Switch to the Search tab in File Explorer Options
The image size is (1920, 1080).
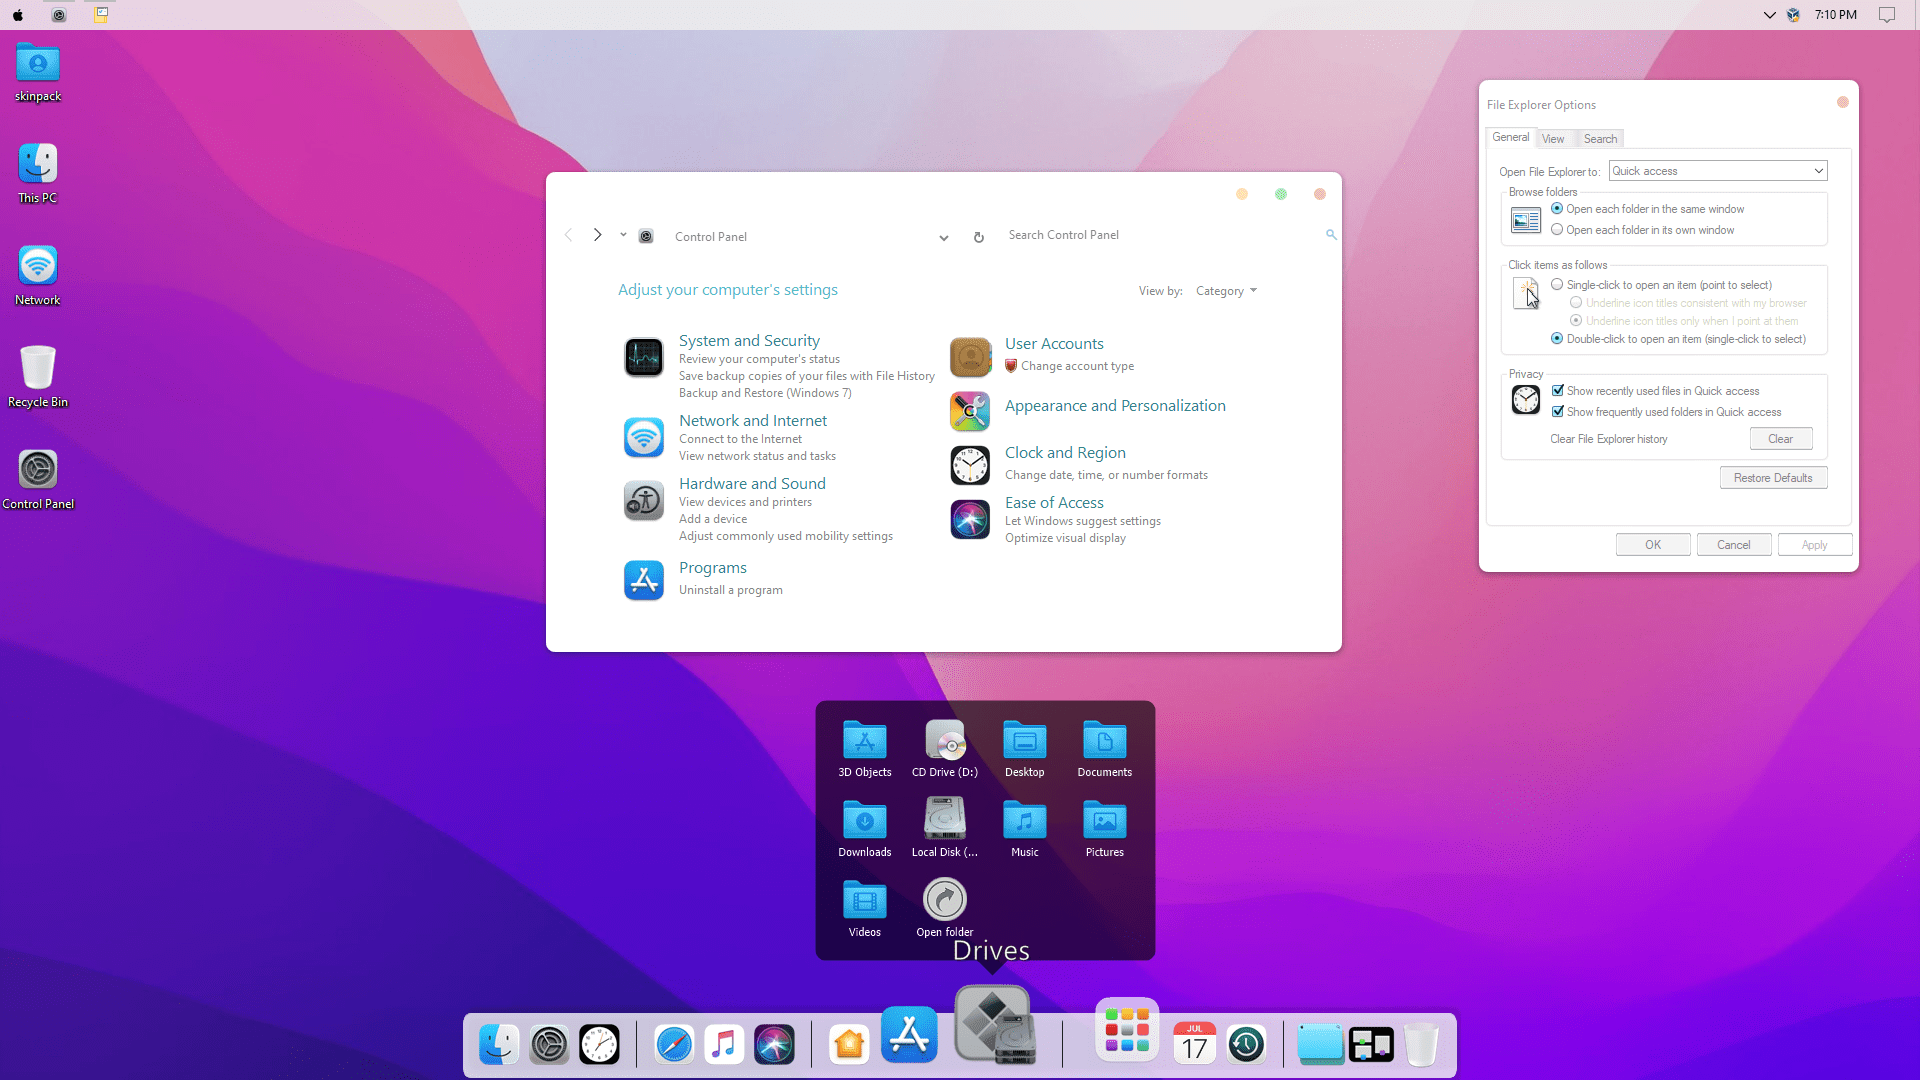(x=1600, y=137)
